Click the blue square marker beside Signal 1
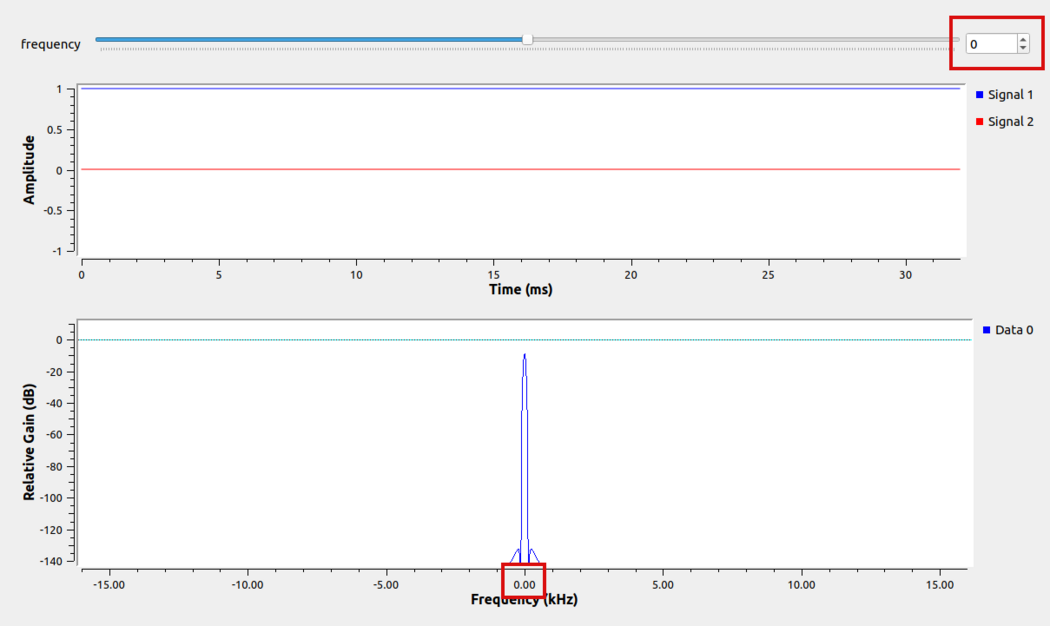This screenshot has height=626, width=1050. (980, 95)
